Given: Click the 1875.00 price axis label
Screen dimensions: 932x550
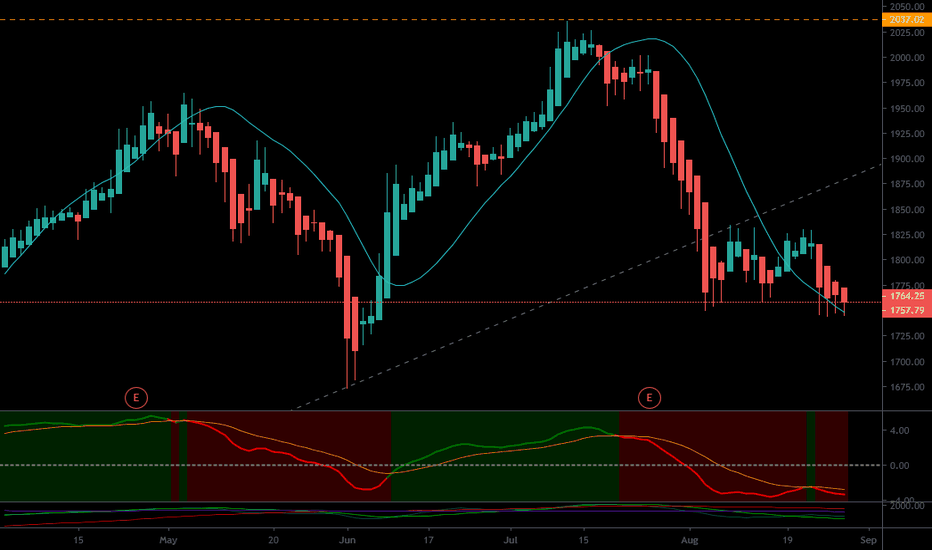Looking at the screenshot, I should [x=907, y=184].
